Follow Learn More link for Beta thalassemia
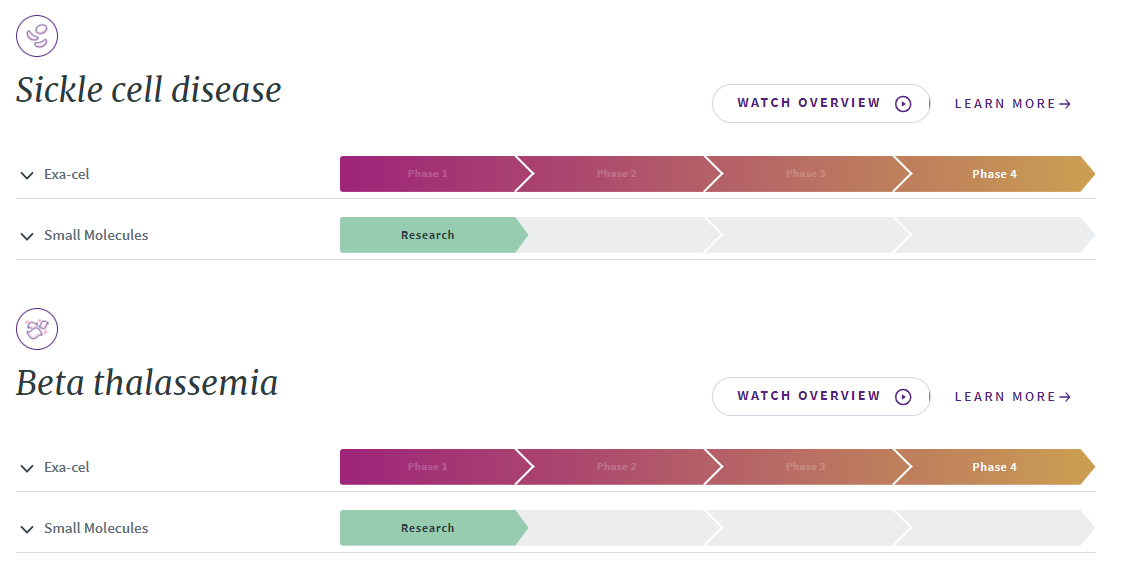The width and height of the screenshot is (1123, 578). pyautogui.click(x=1013, y=397)
